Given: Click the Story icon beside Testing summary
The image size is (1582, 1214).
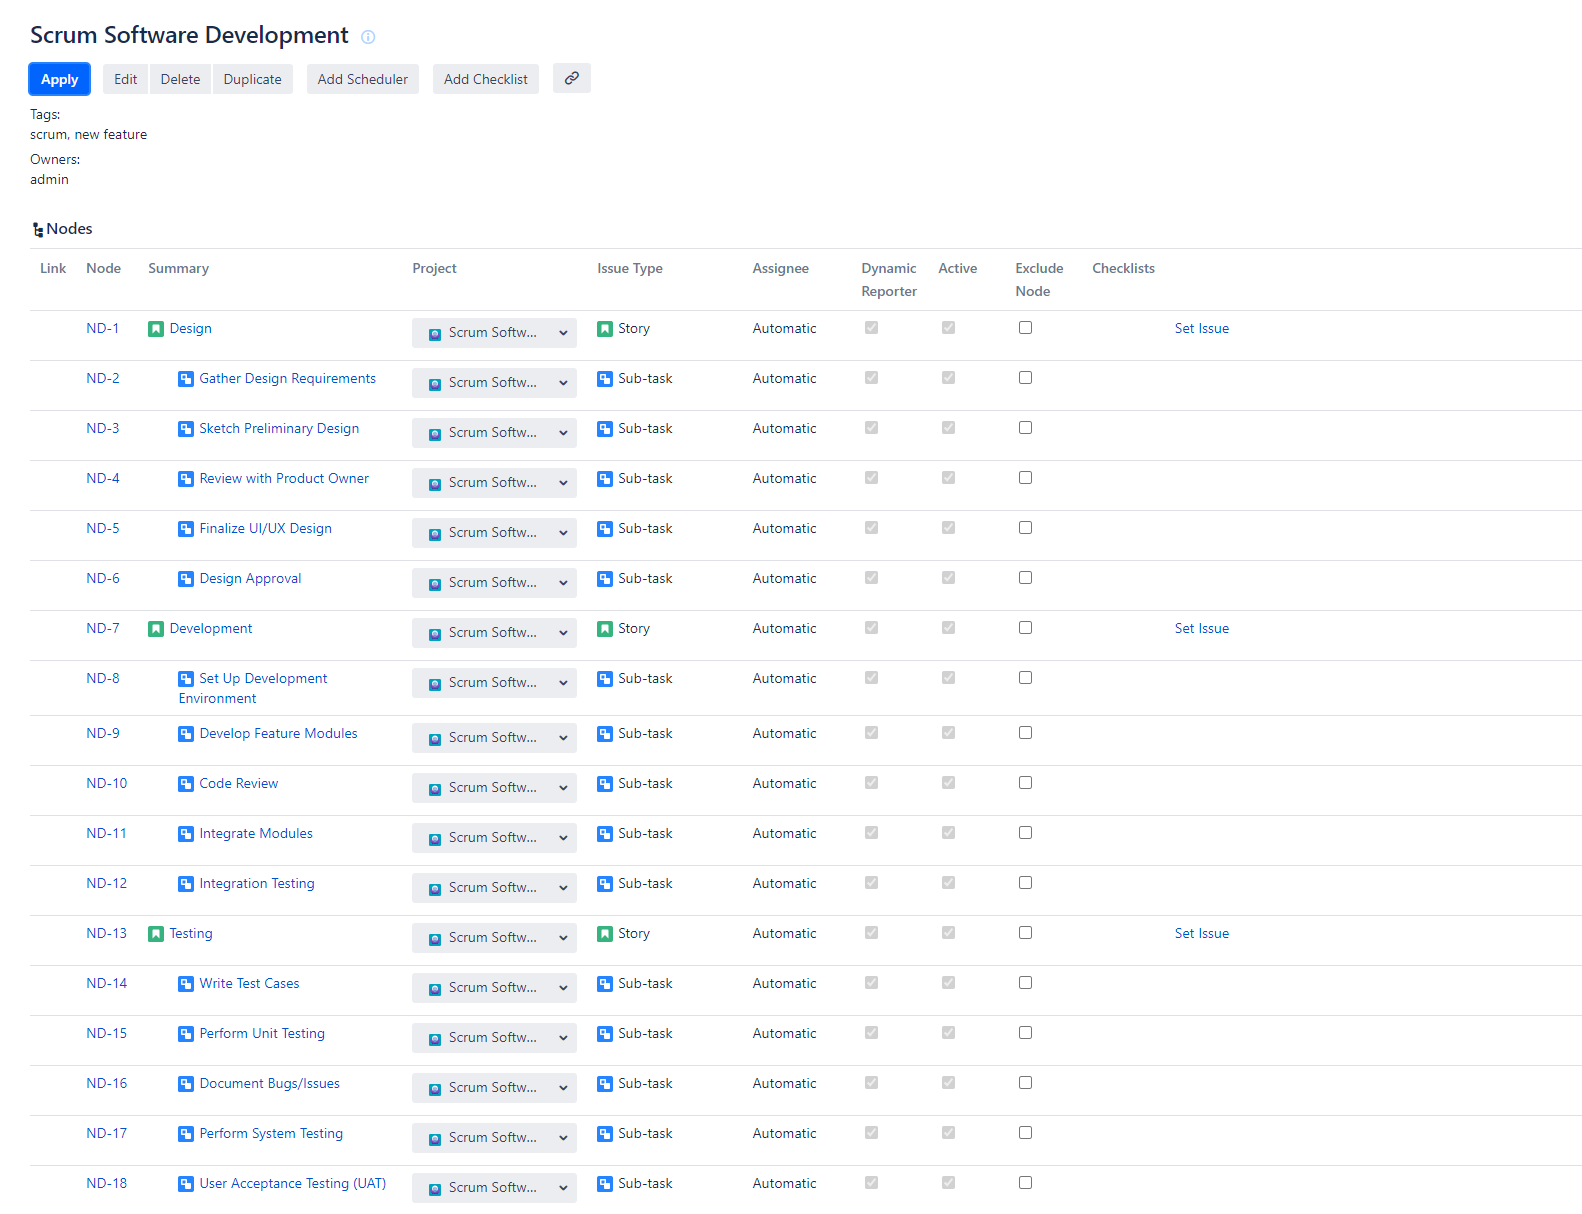Looking at the screenshot, I should pos(156,934).
